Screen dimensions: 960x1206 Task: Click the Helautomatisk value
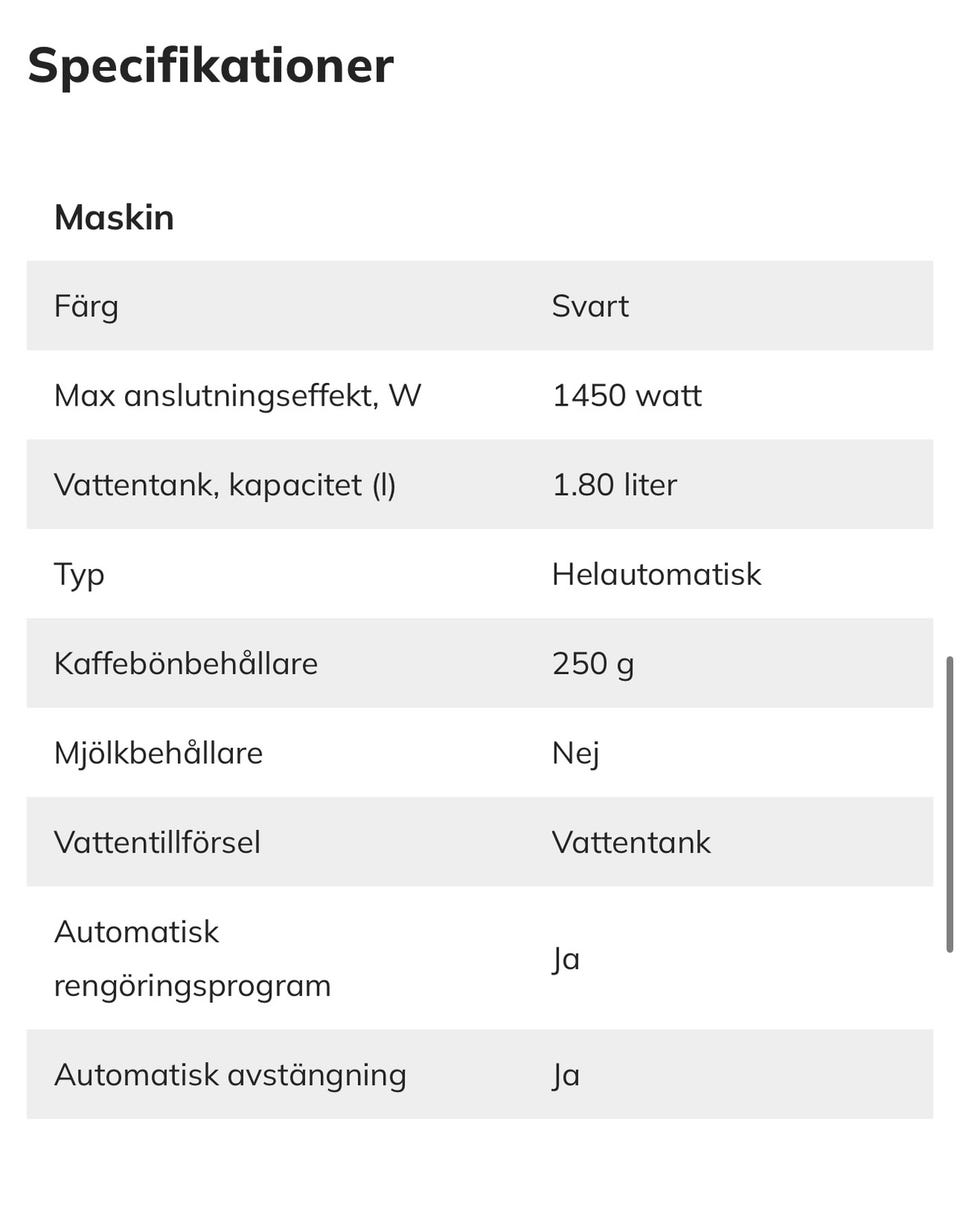(x=656, y=574)
